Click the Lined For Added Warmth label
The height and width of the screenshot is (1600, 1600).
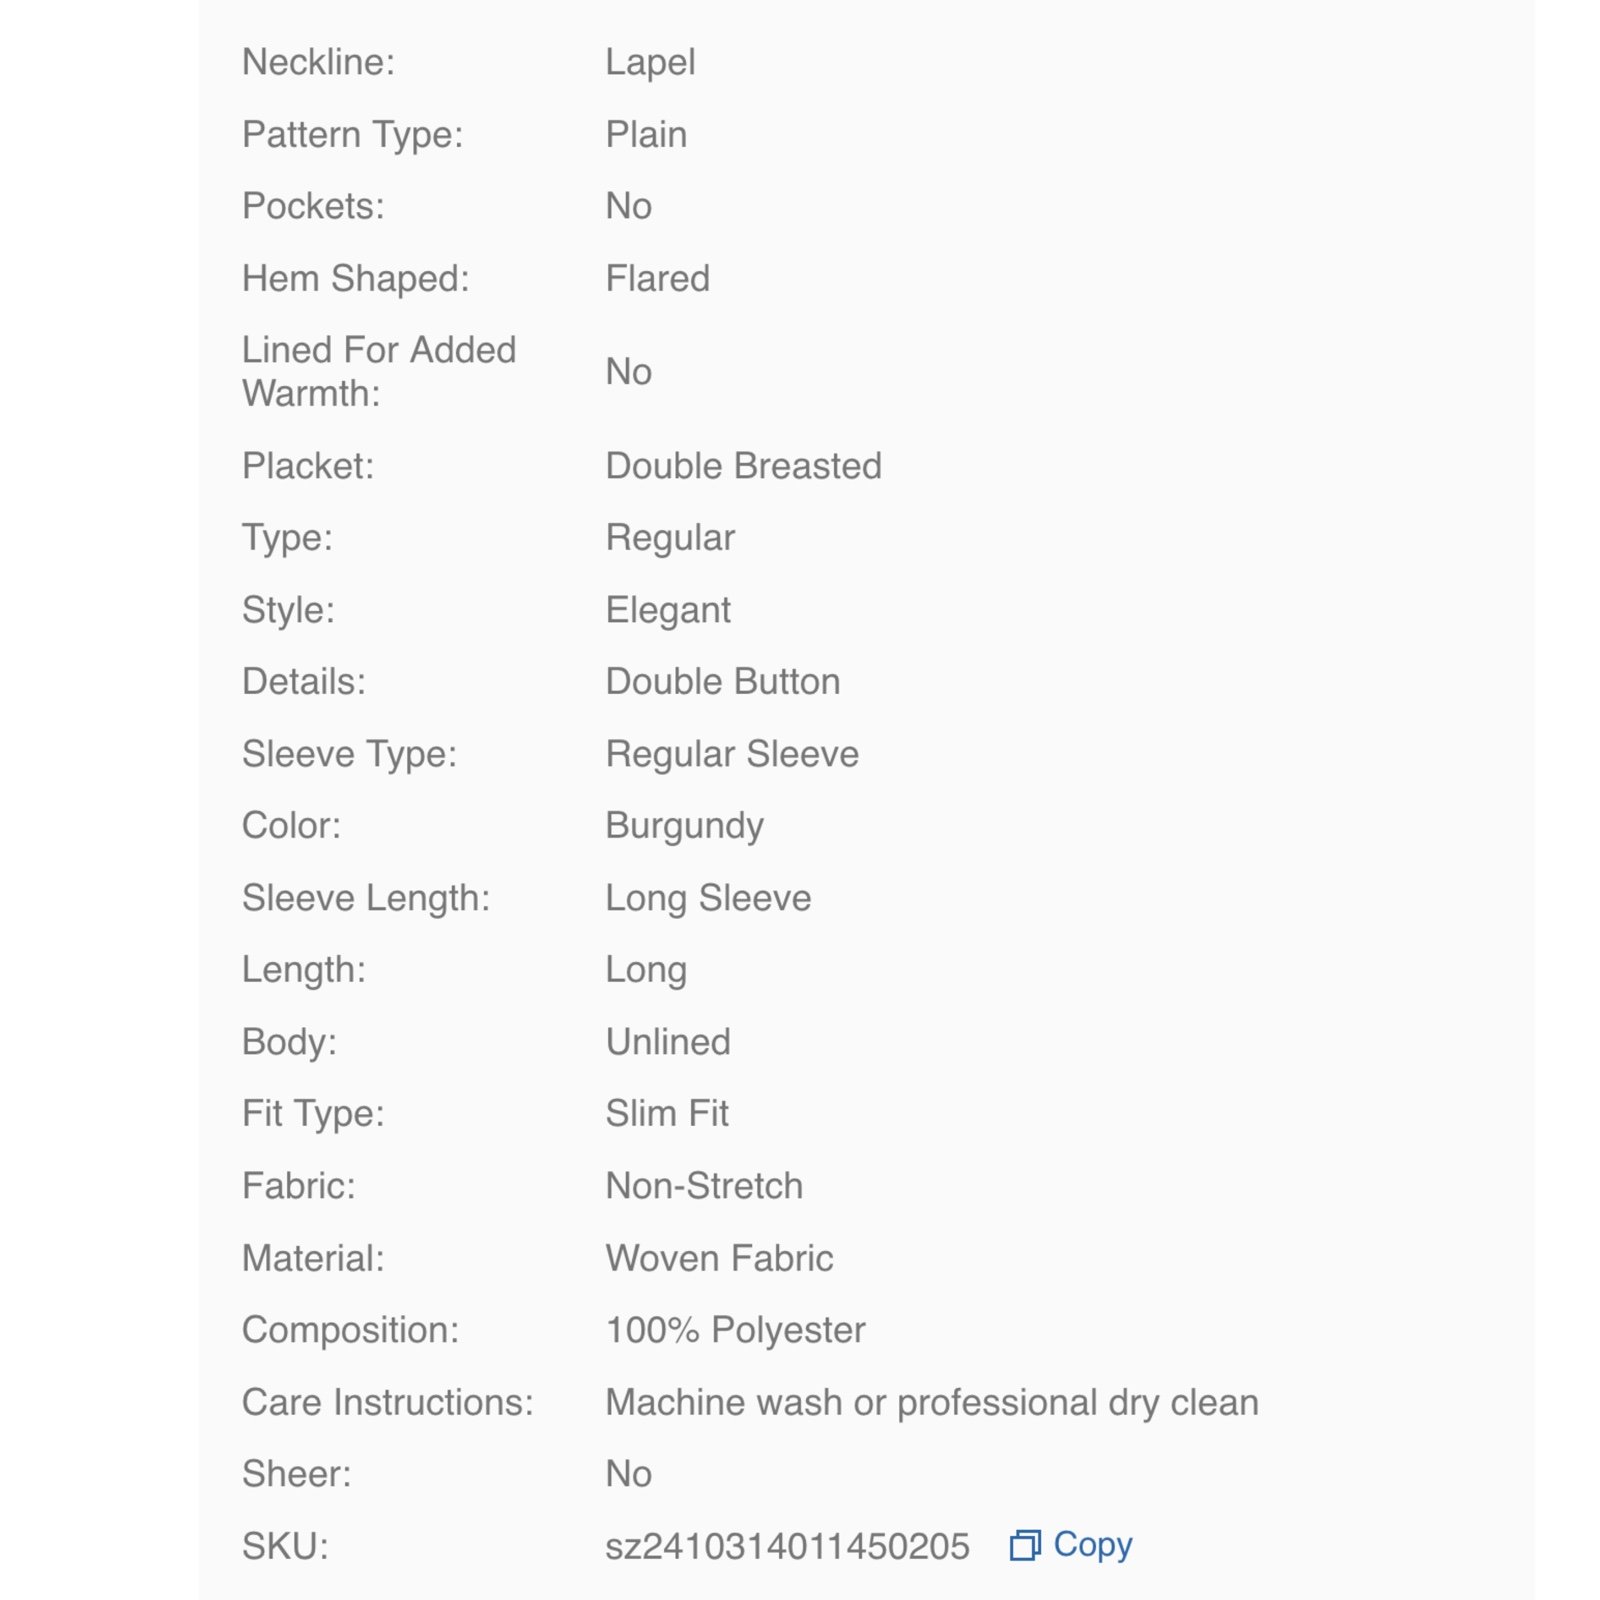point(379,371)
